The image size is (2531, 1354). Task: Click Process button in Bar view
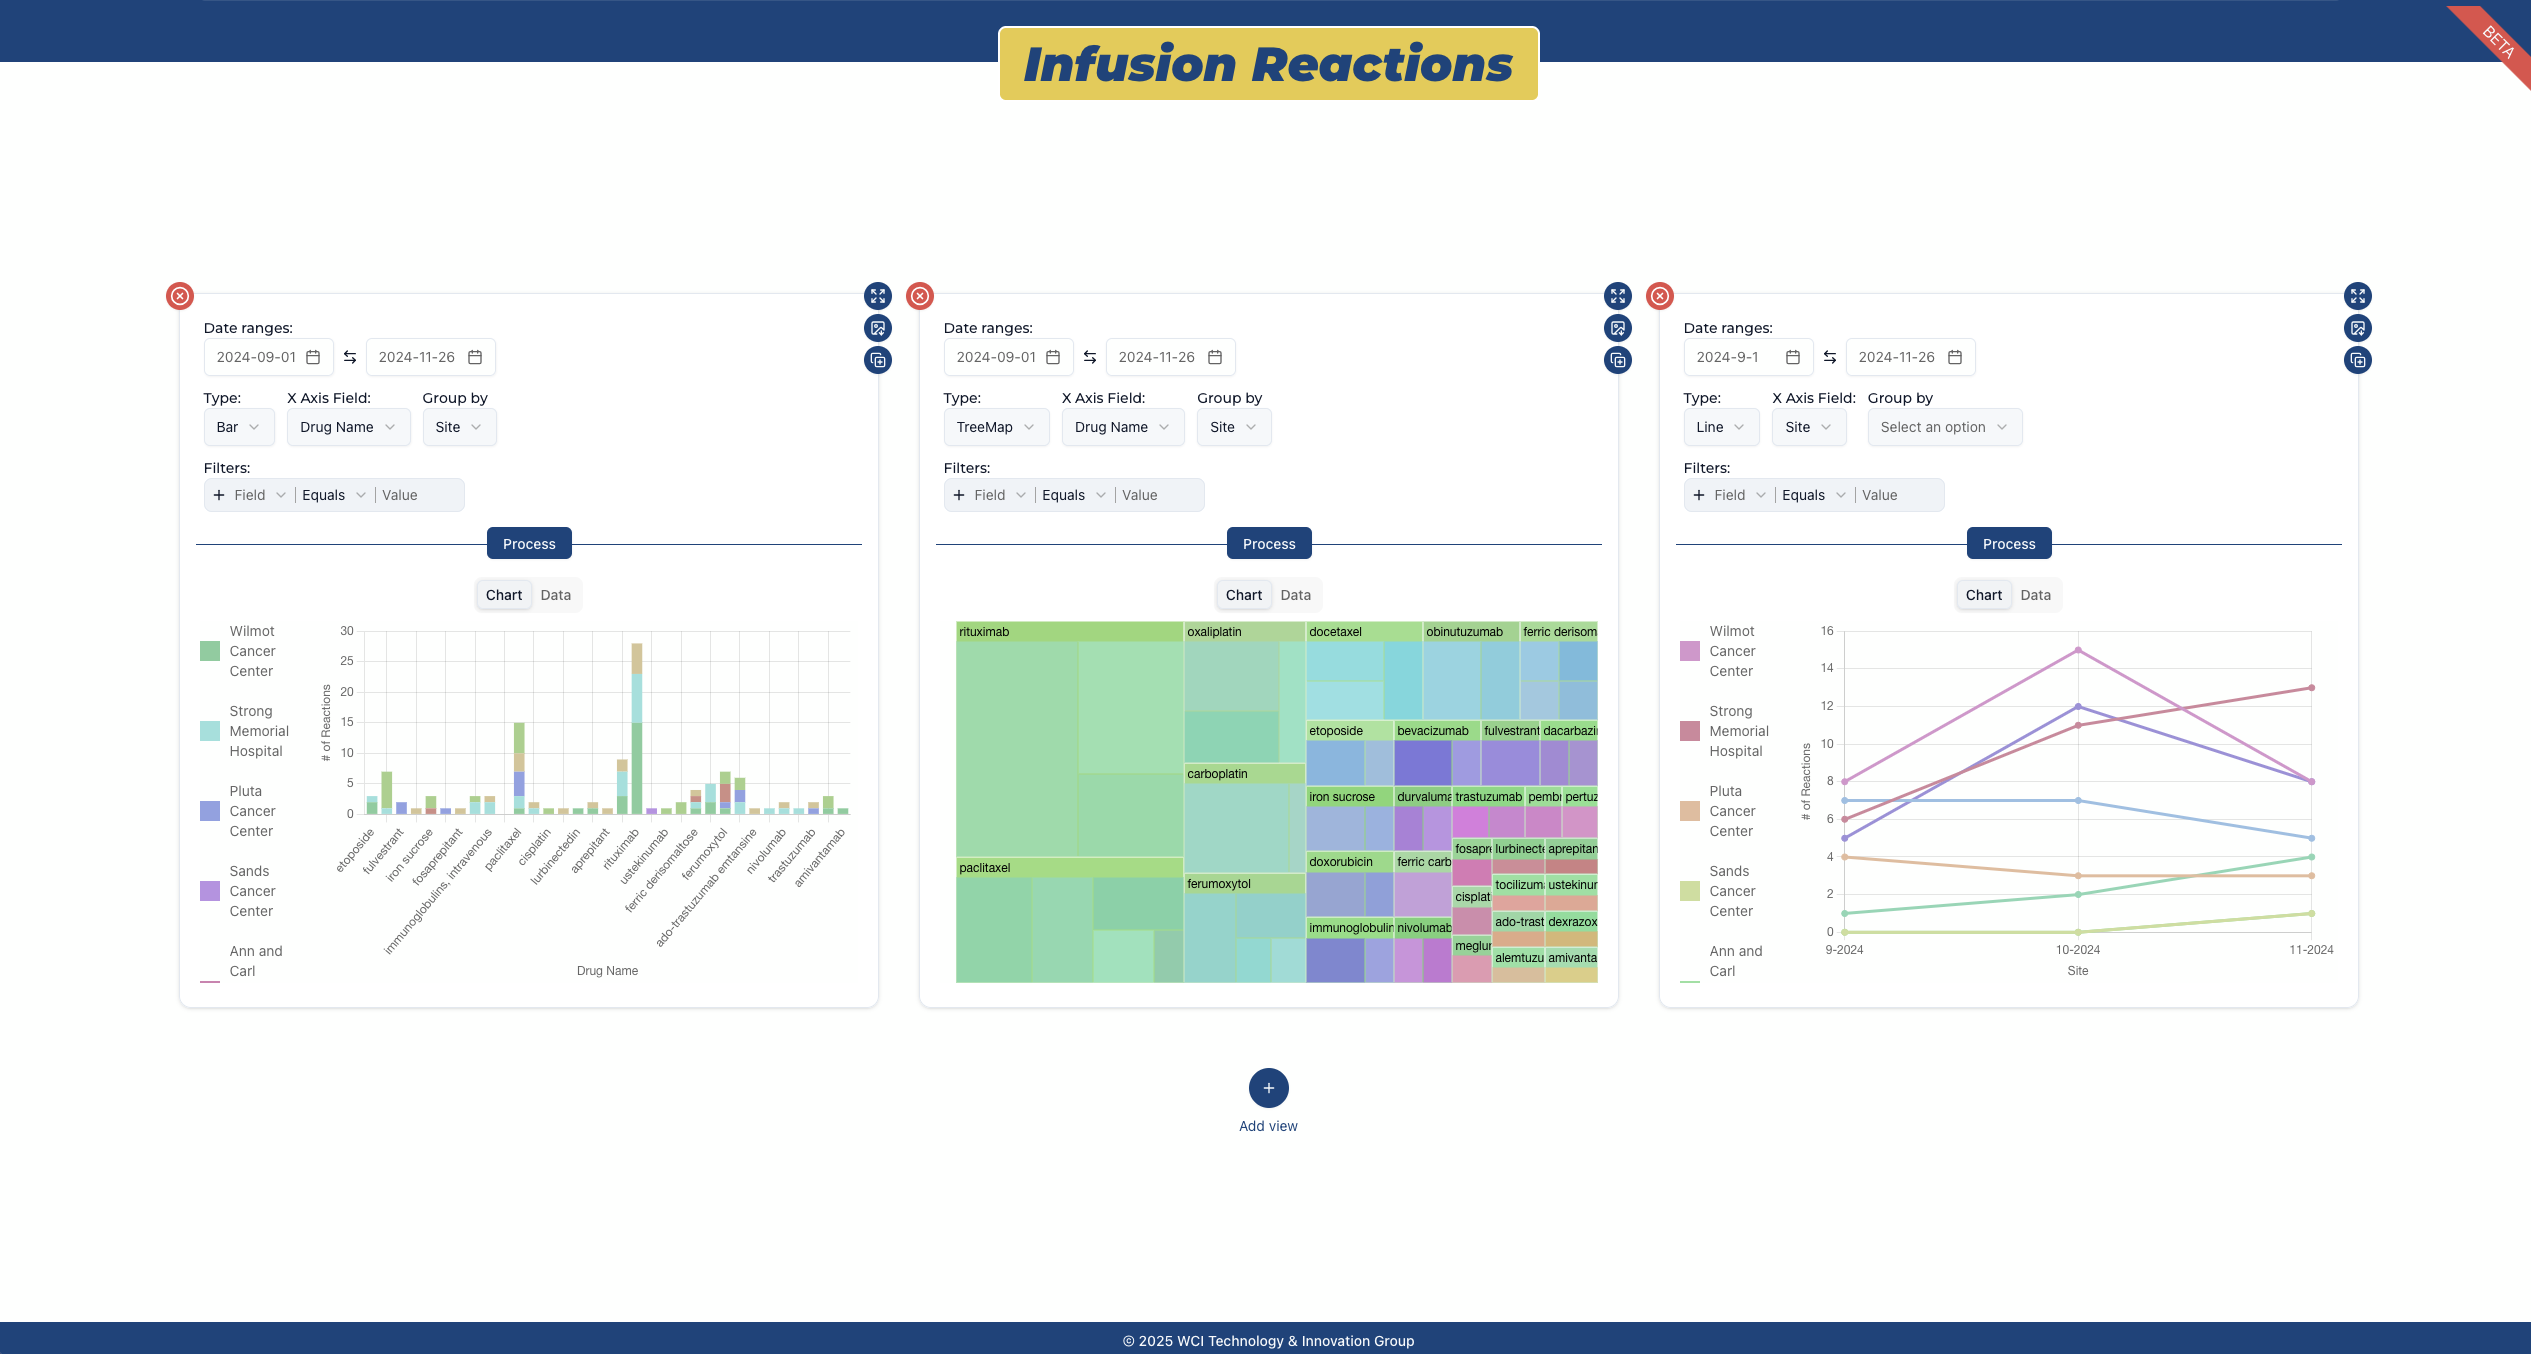point(529,544)
